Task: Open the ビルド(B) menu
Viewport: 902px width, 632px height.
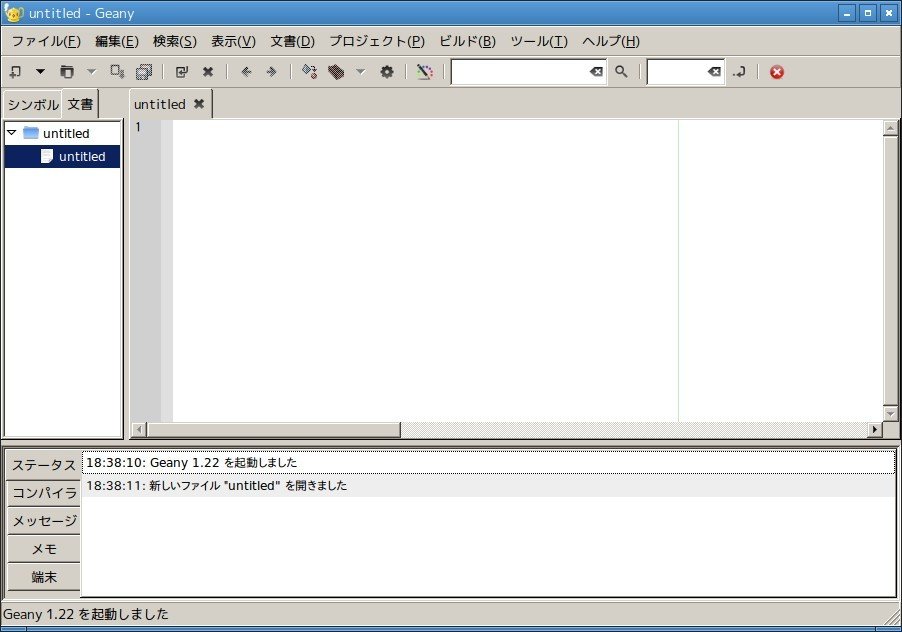Action: 467,41
